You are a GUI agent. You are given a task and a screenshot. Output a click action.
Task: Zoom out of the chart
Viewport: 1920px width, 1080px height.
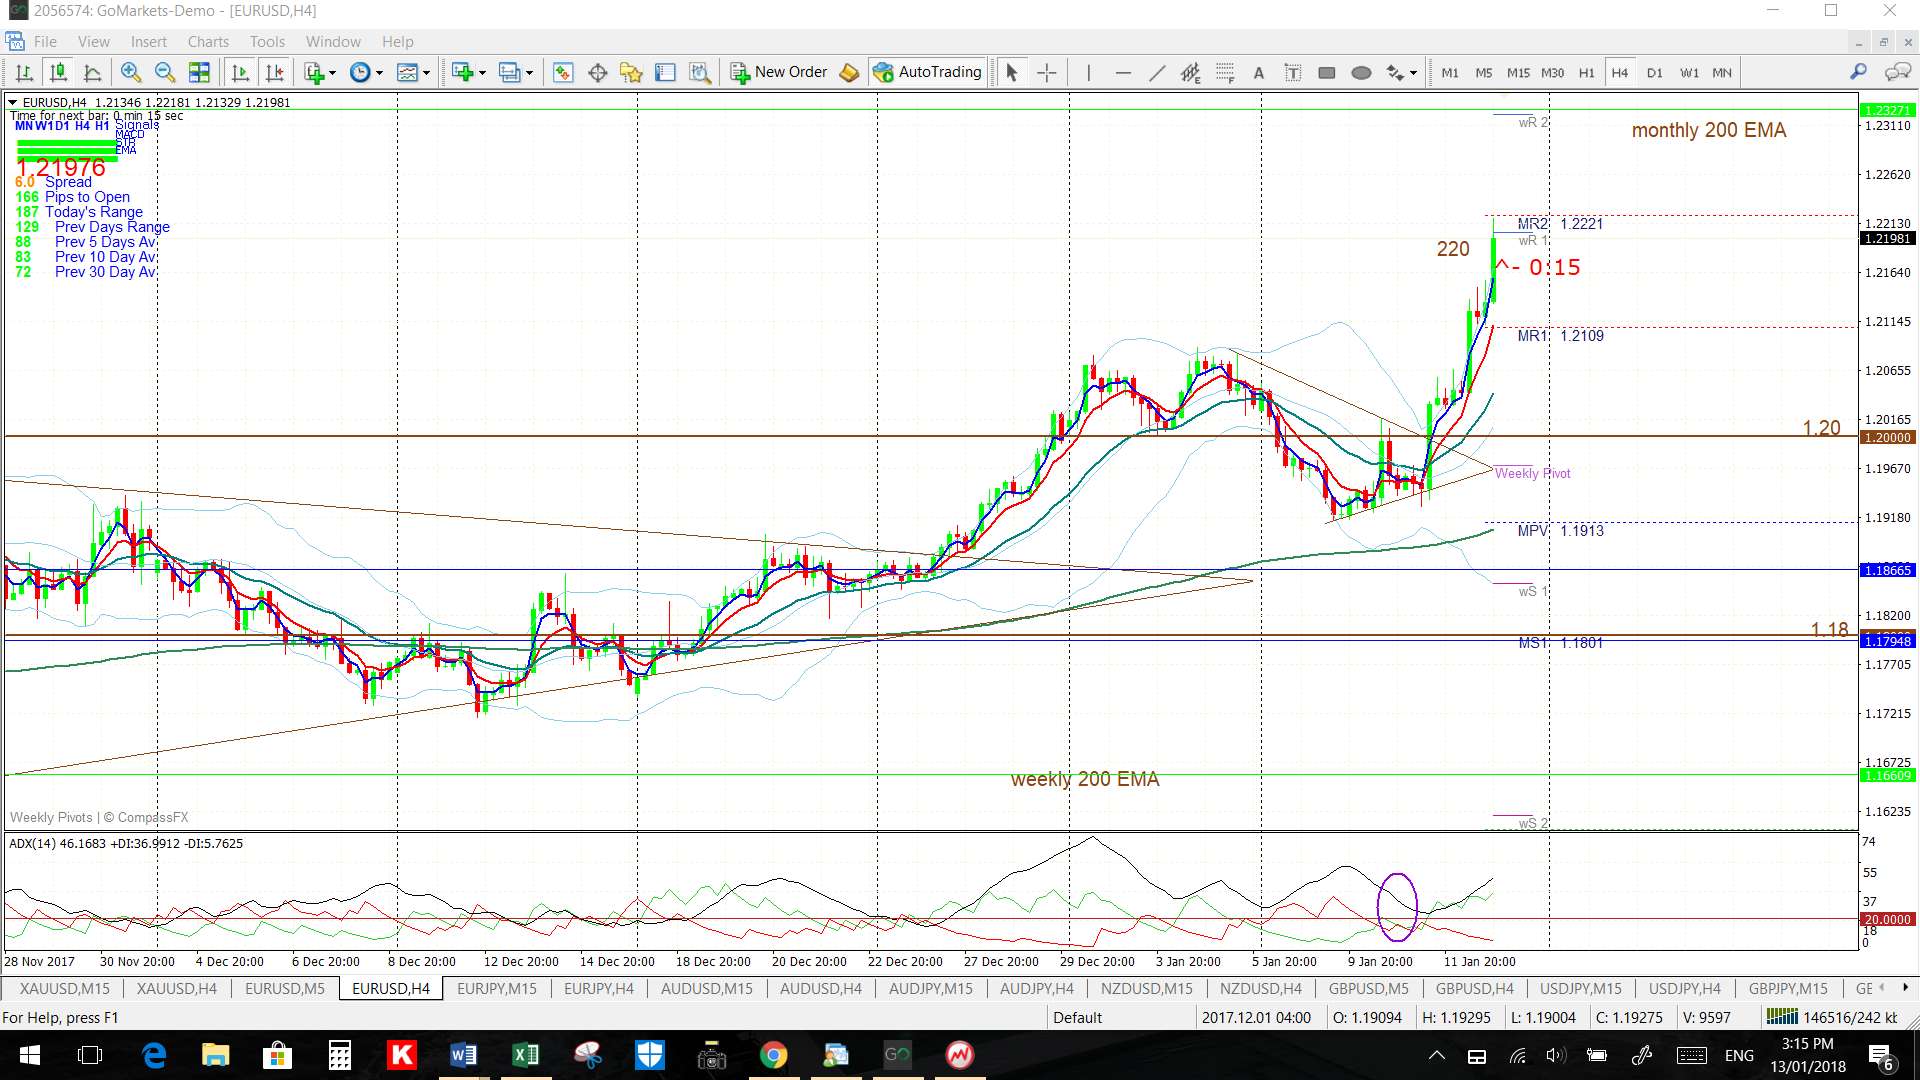(165, 72)
